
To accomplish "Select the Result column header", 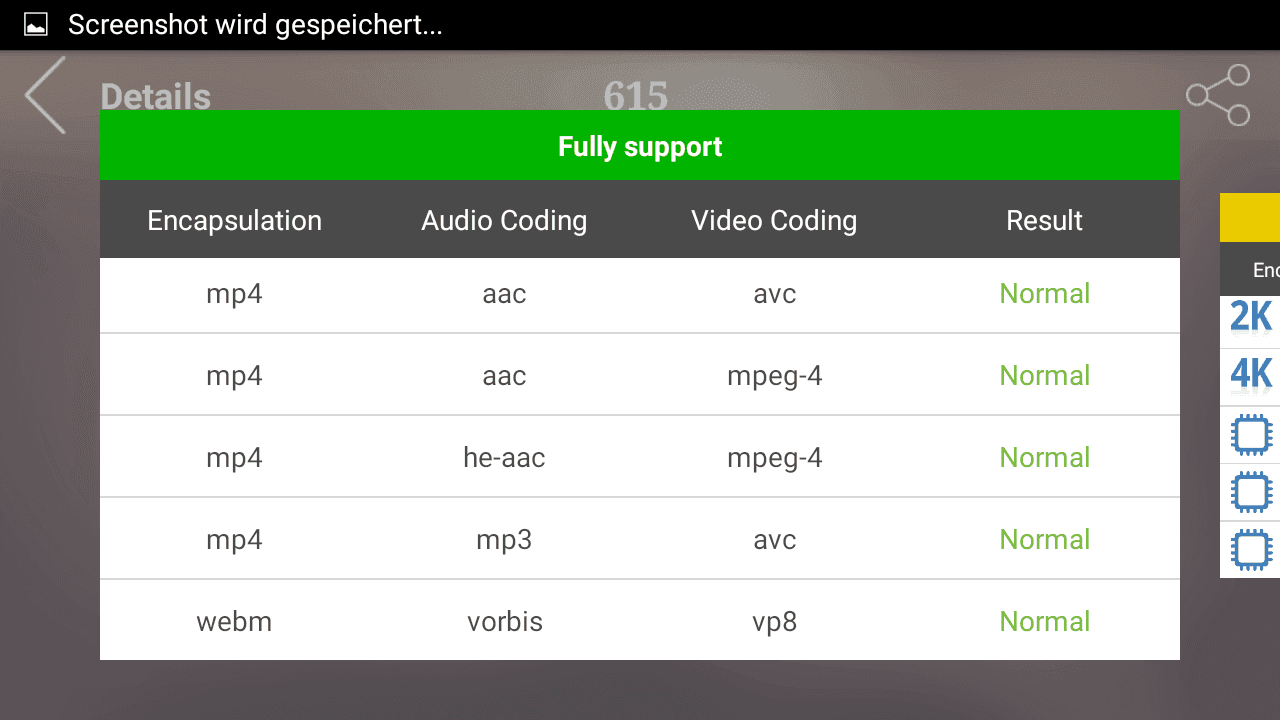I will 1045,220.
